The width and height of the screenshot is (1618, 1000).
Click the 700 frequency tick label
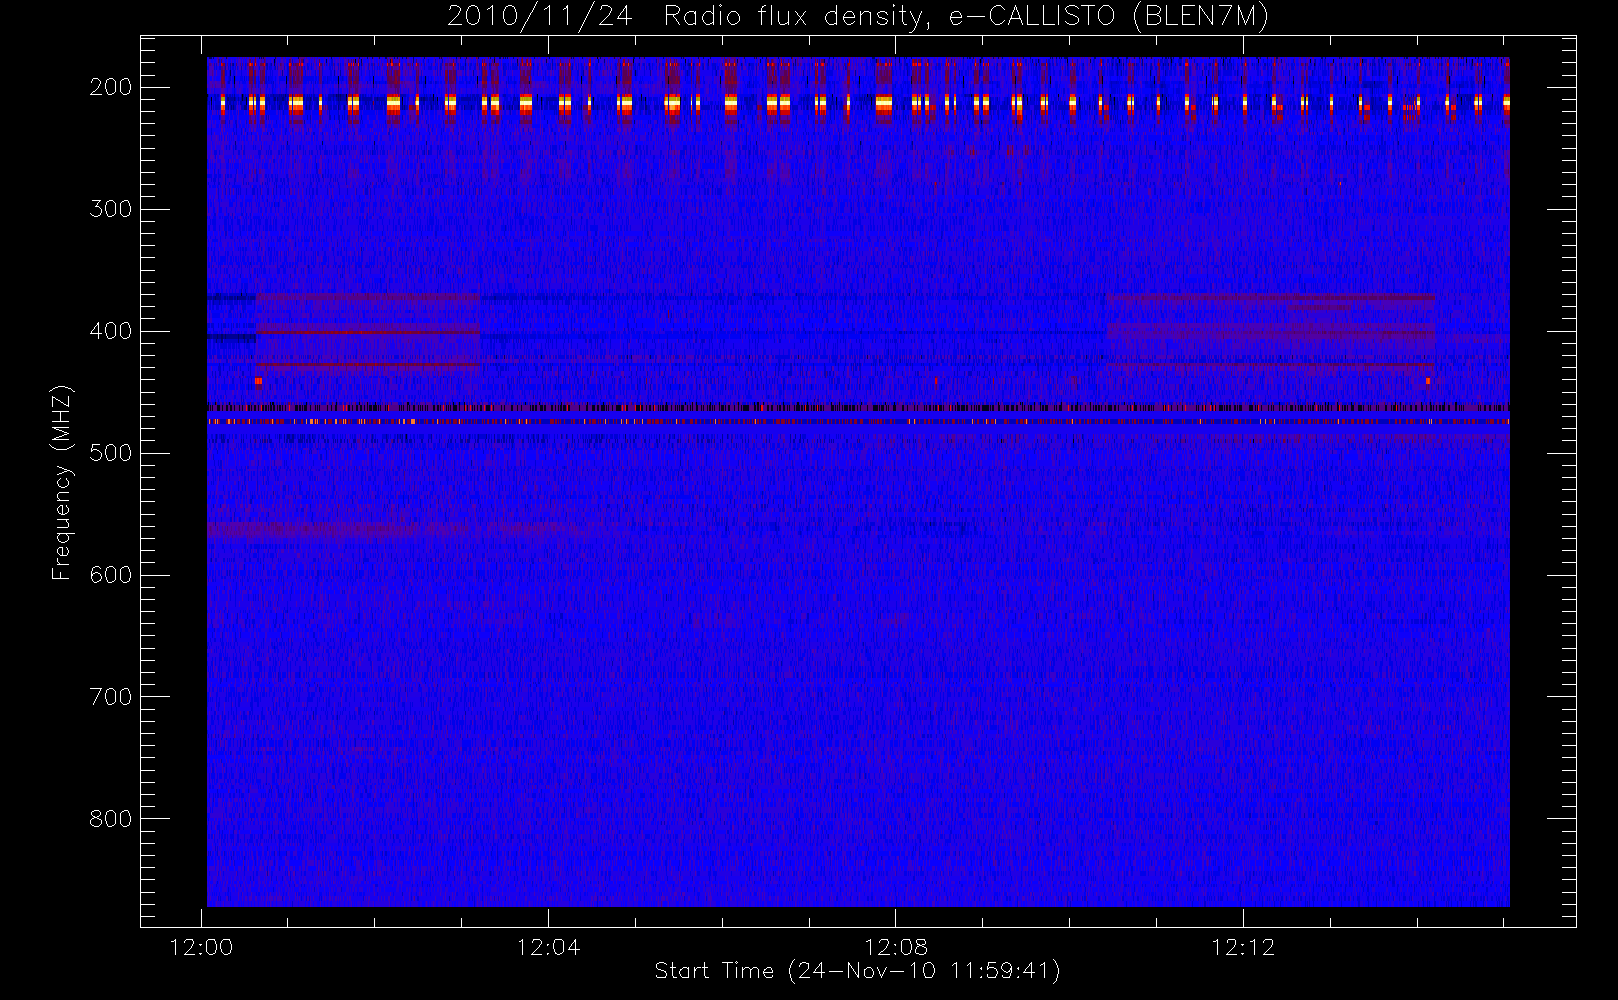111,697
